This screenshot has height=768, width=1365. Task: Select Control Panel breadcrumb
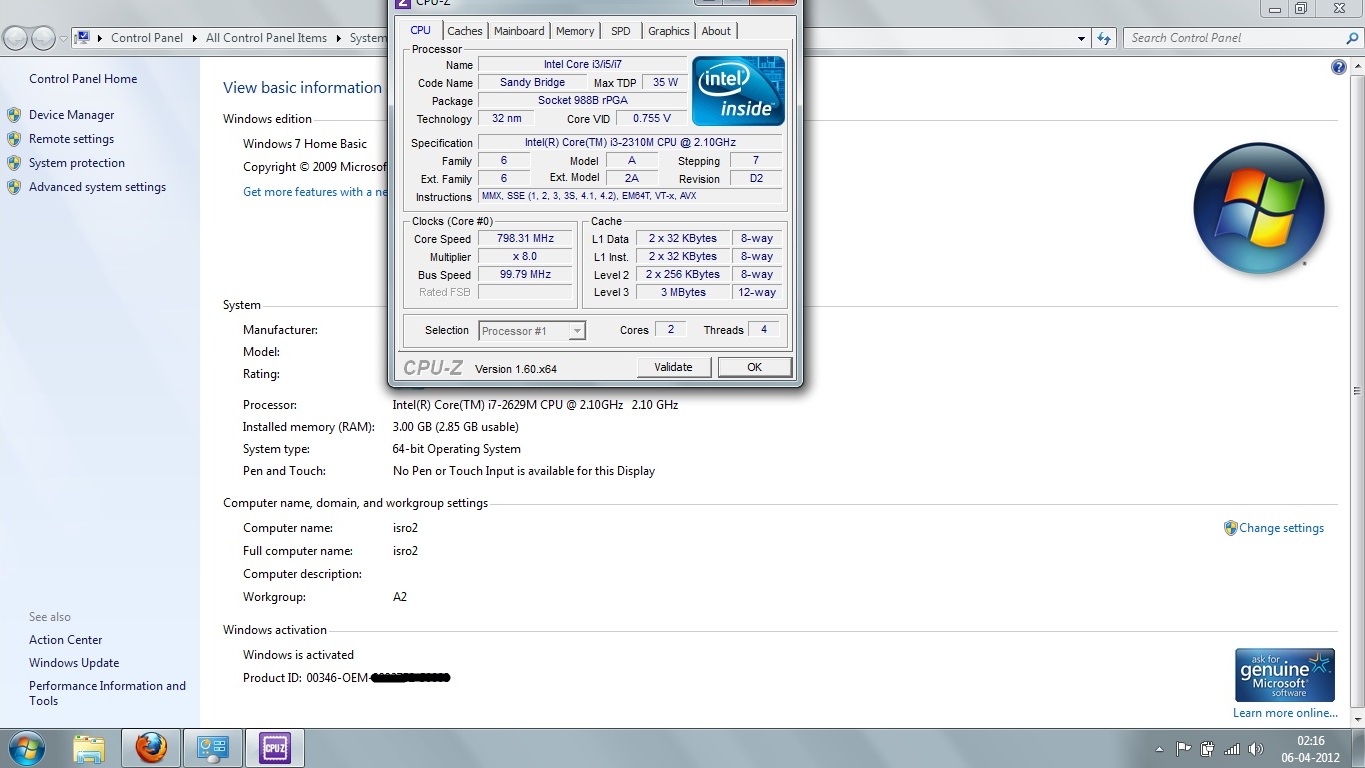pyautogui.click(x=147, y=38)
